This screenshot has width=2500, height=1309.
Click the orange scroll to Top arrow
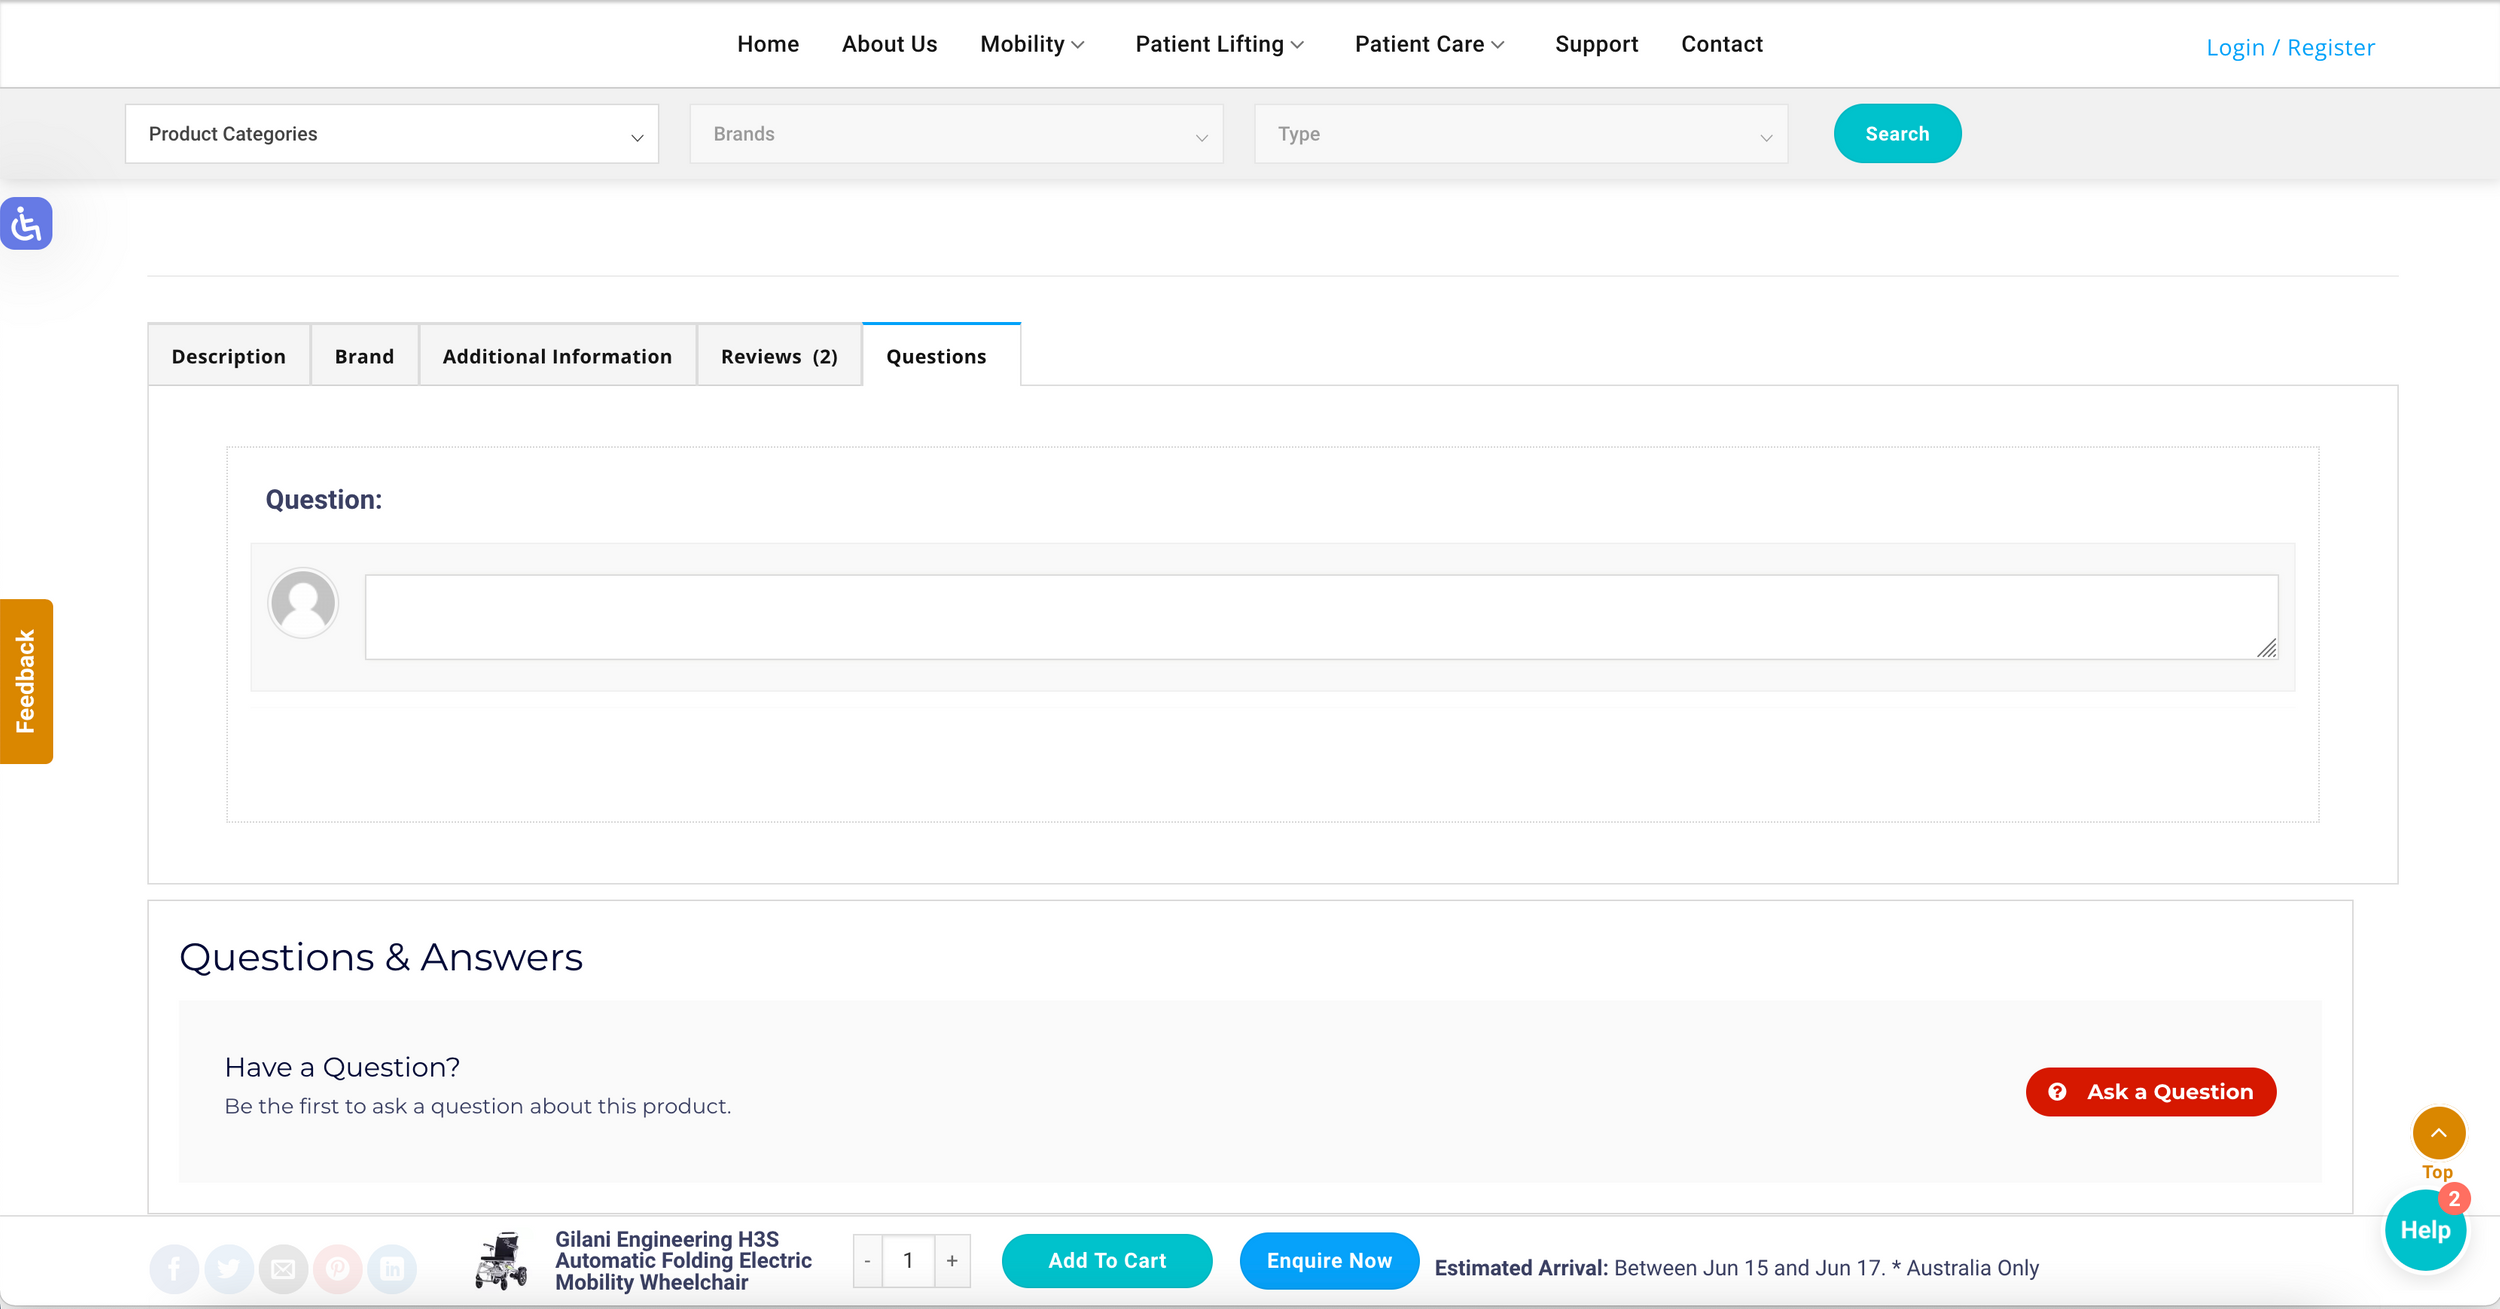click(2438, 1133)
